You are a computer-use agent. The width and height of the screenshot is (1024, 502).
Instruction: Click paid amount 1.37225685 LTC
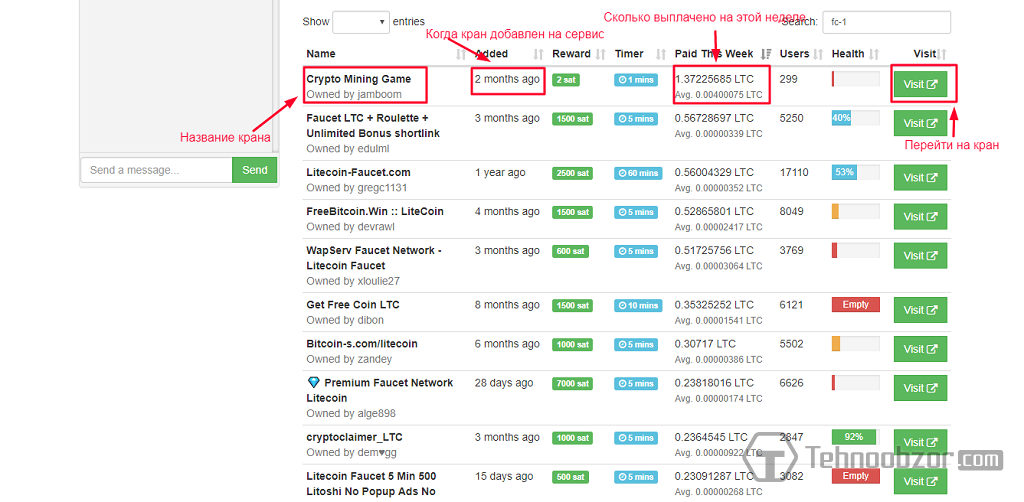(x=714, y=79)
